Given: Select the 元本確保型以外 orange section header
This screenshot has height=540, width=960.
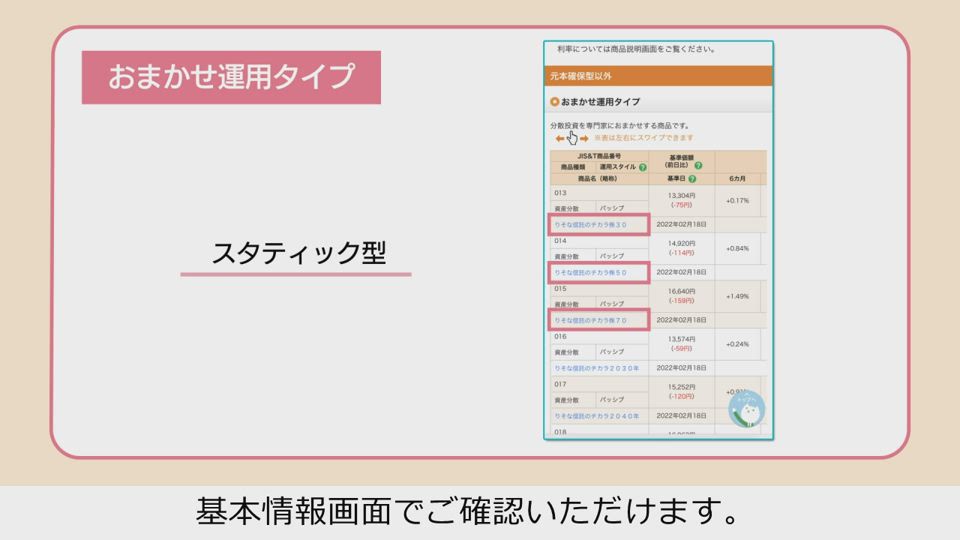Looking at the screenshot, I should [659, 76].
